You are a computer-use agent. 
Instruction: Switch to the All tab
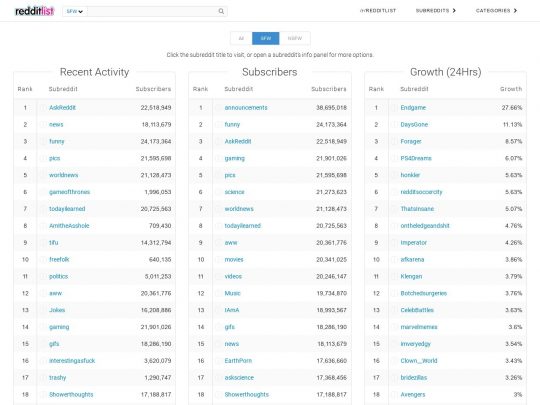[x=241, y=38]
